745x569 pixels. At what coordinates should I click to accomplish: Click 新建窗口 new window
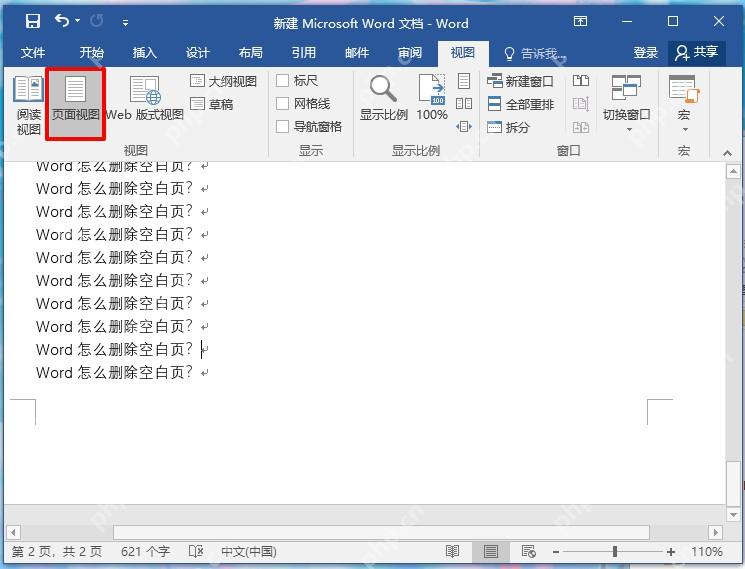click(520, 81)
